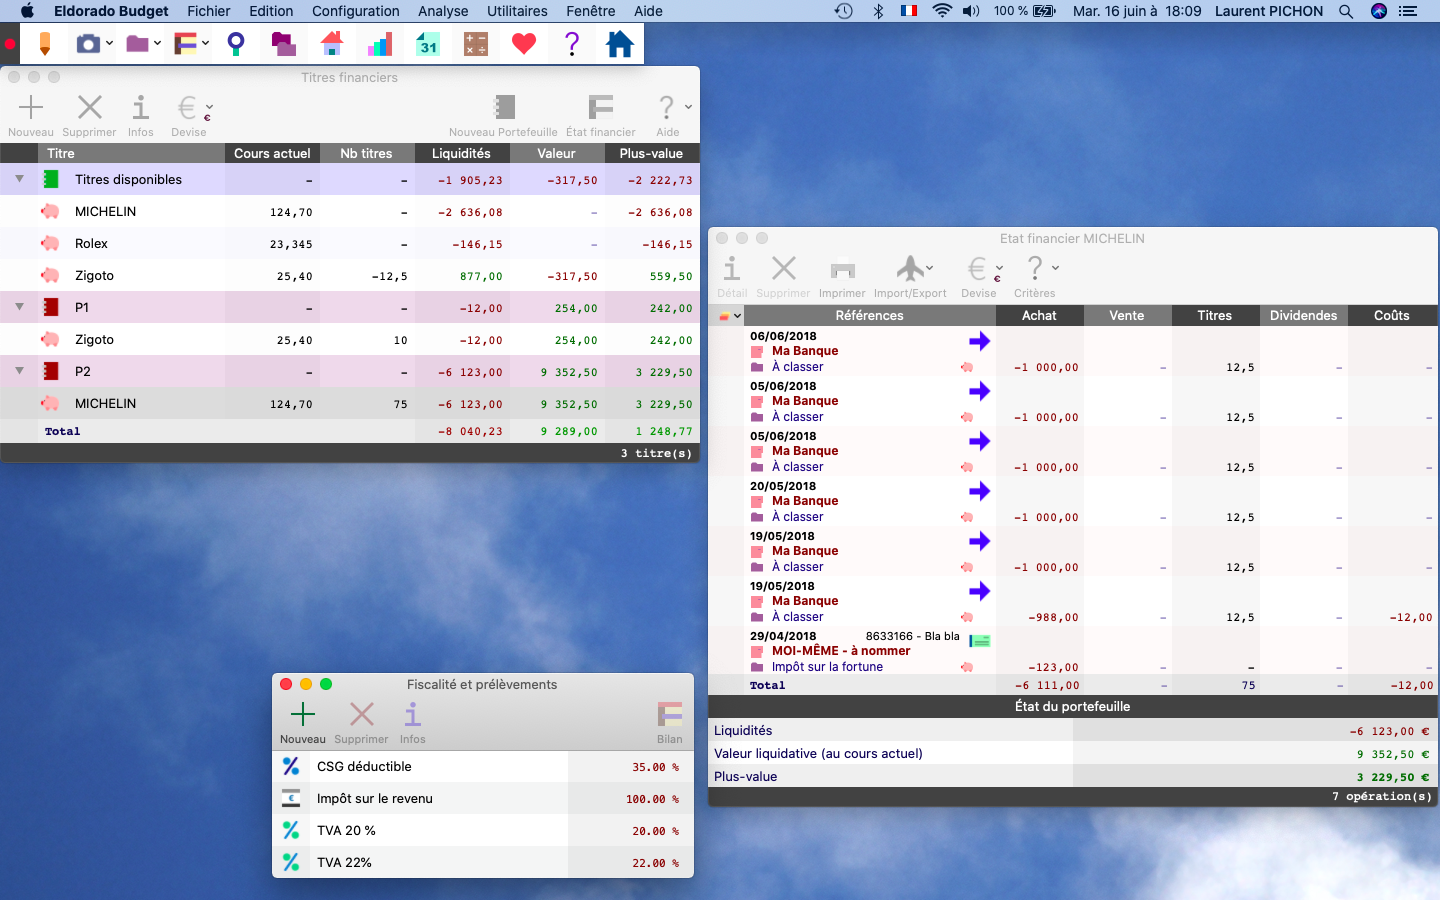Sort by the Plus-value column header
This screenshot has height=900, width=1440.
[x=651, y=153]
